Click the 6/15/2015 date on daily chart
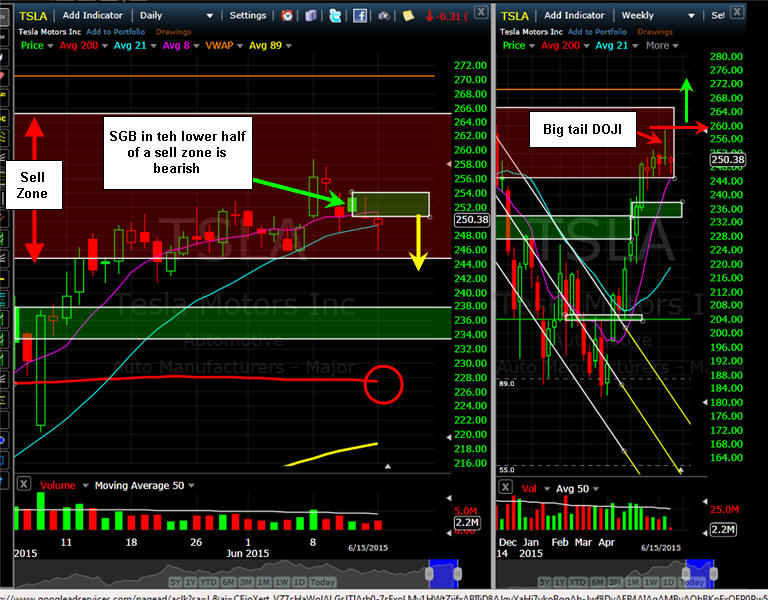768x600 pixels. click(368, 548)
